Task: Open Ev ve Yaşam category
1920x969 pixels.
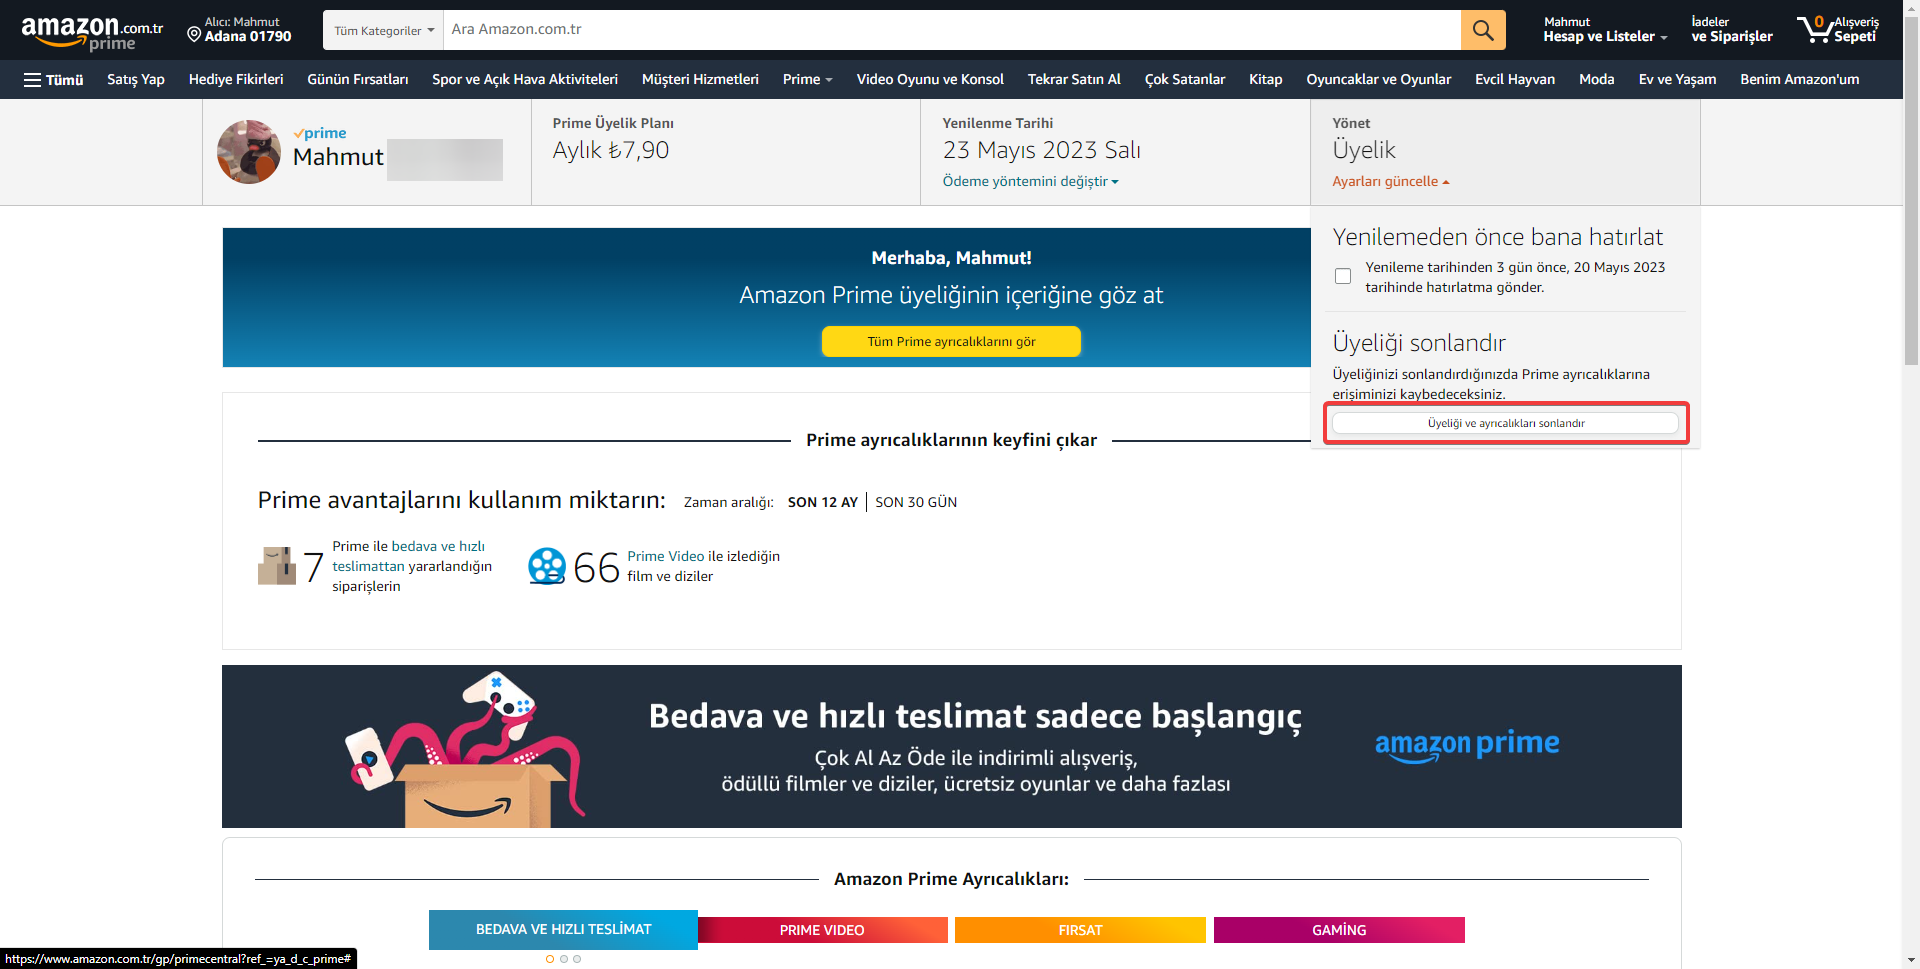Action: tap(1677, 80)
